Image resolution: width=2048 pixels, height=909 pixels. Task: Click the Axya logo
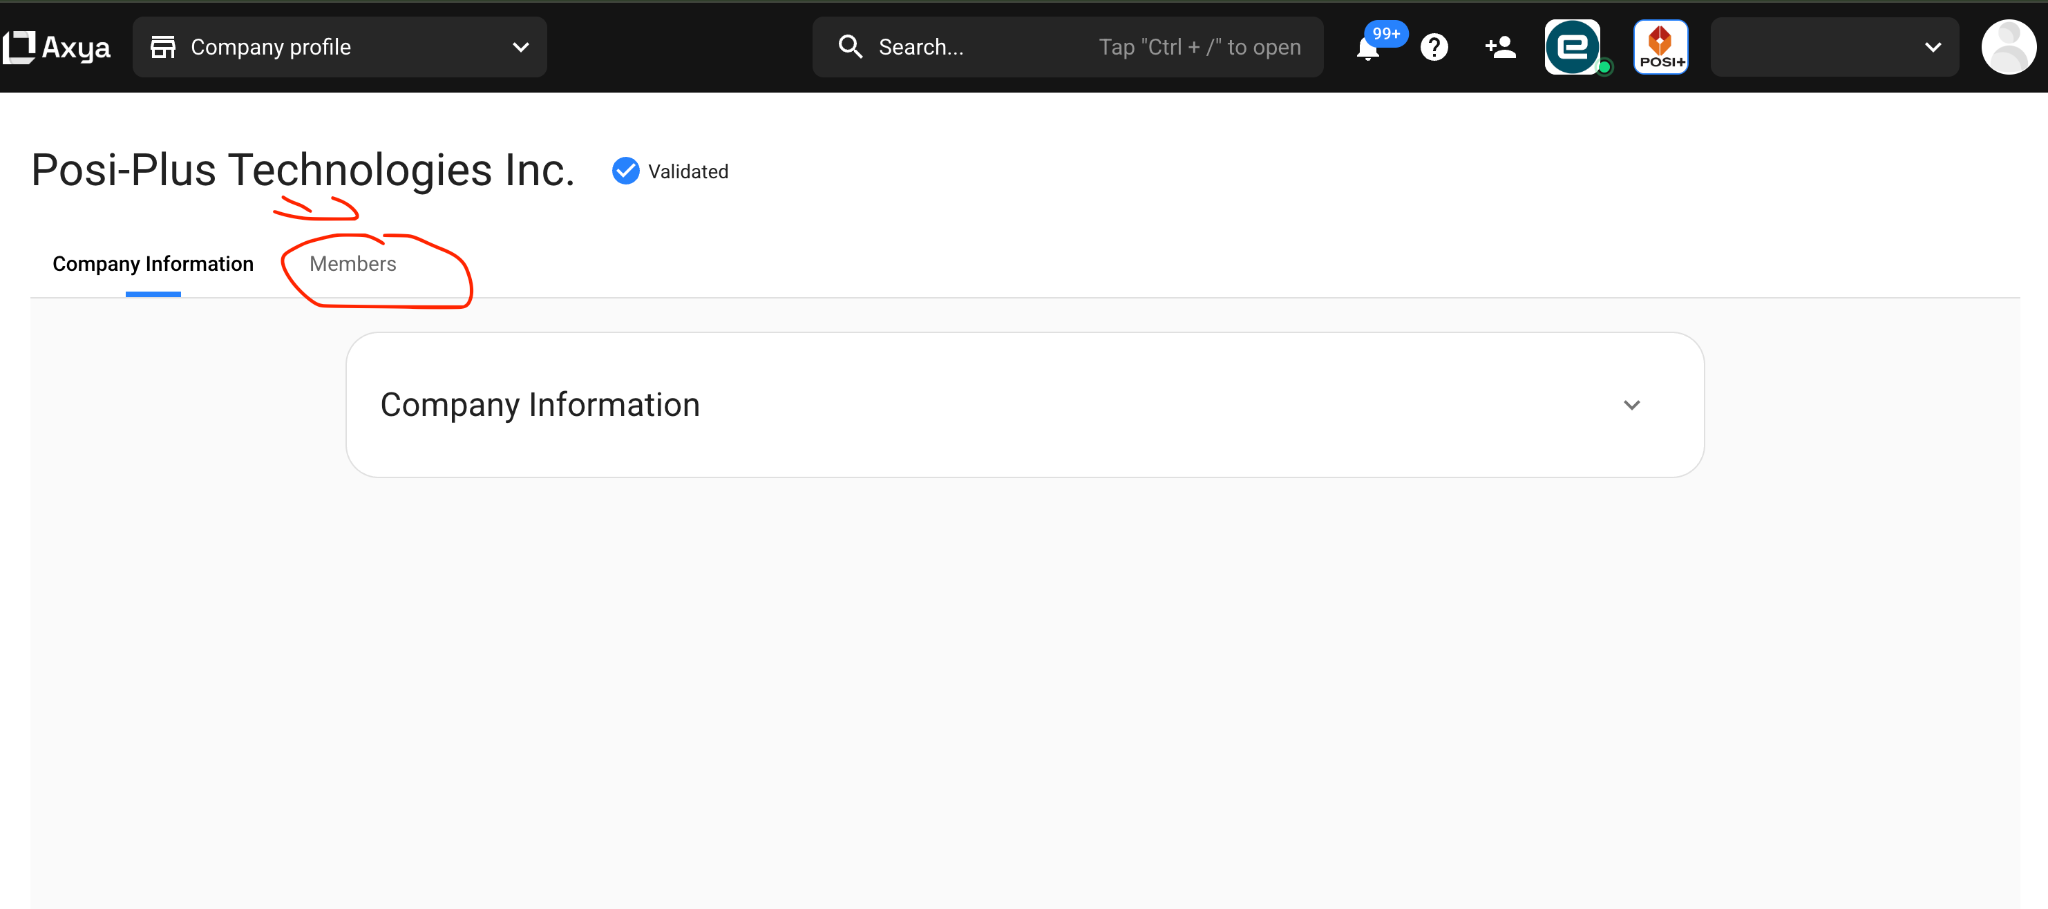[57, 47]
